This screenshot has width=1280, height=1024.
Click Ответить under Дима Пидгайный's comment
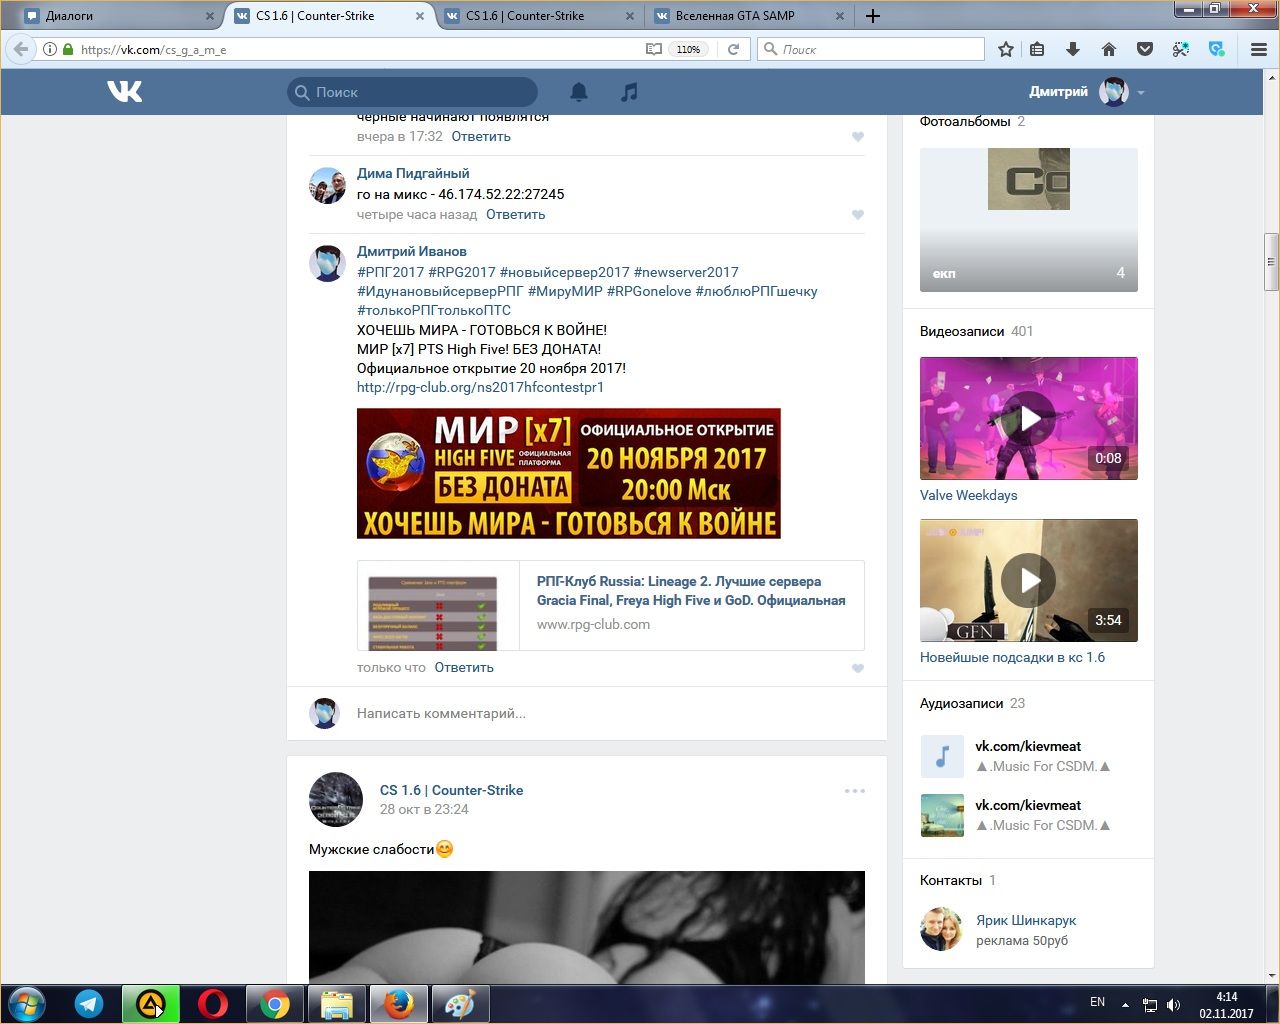click(x=515, y=214)
